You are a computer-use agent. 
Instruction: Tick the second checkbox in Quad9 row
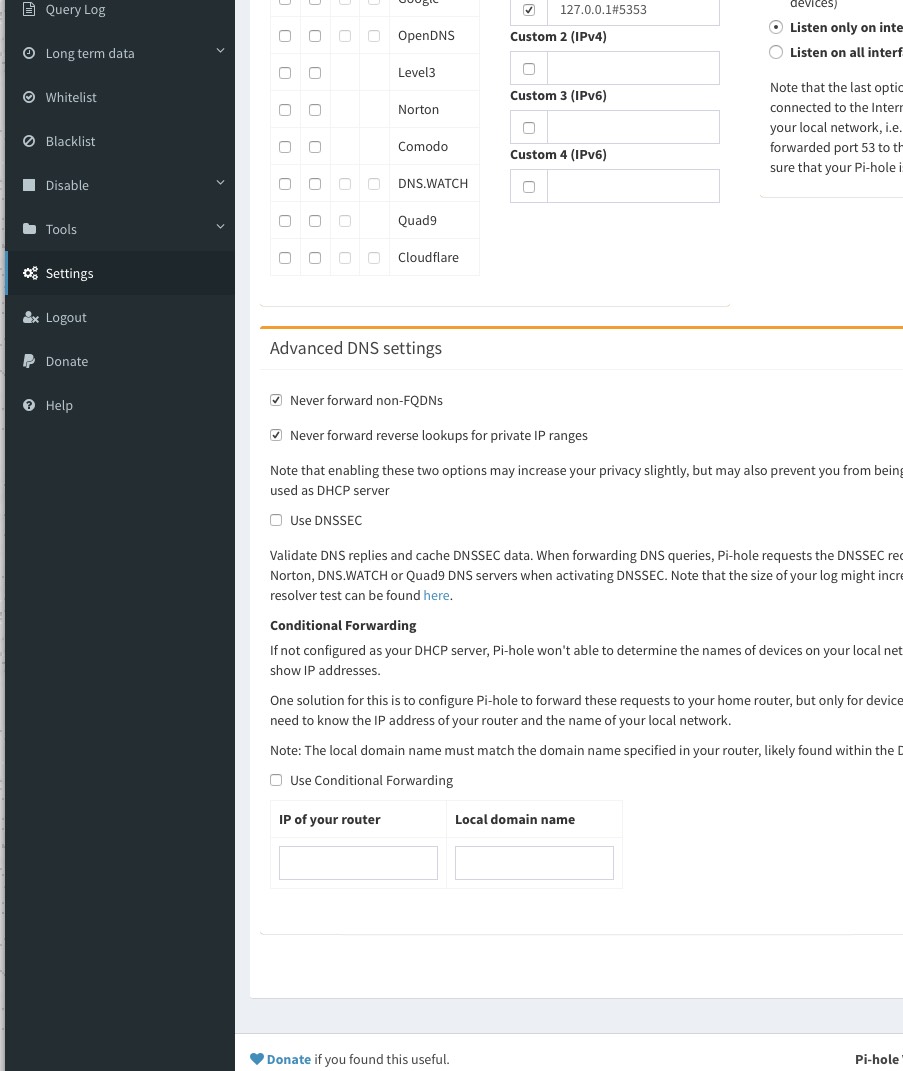pos(315,221)
